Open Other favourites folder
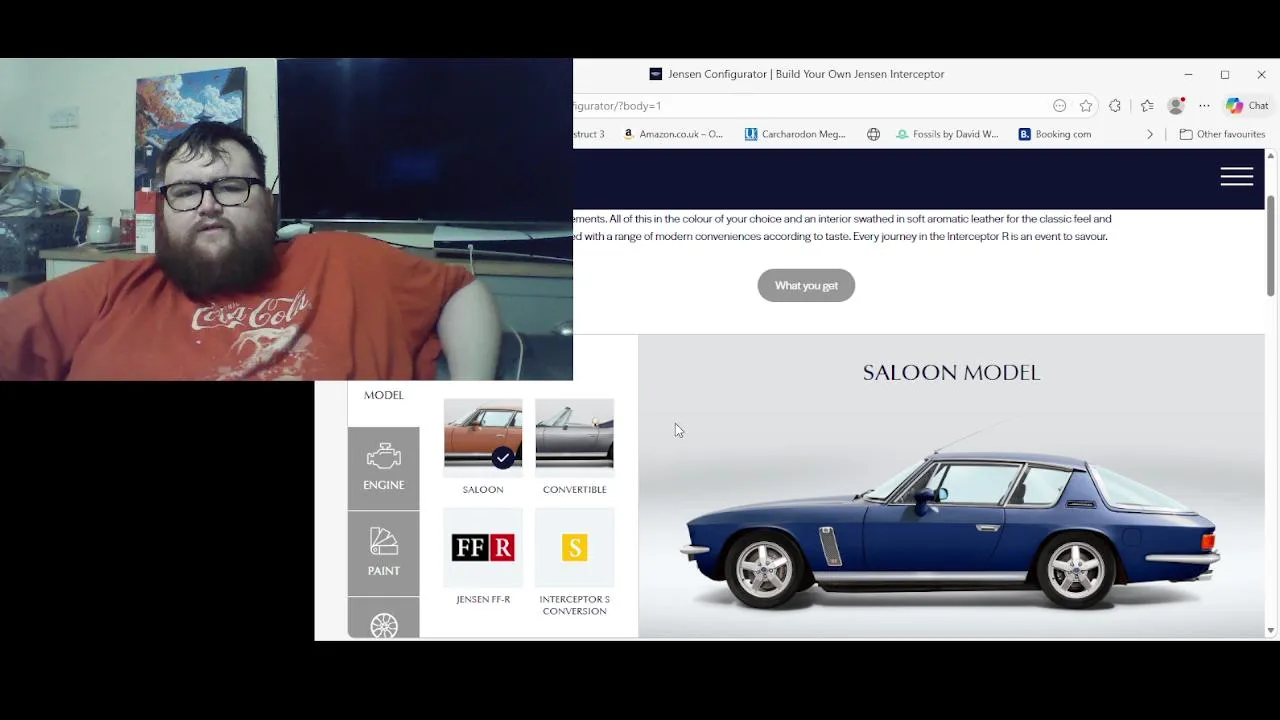The image size is (1280, 720). (x=1222, y=134)
